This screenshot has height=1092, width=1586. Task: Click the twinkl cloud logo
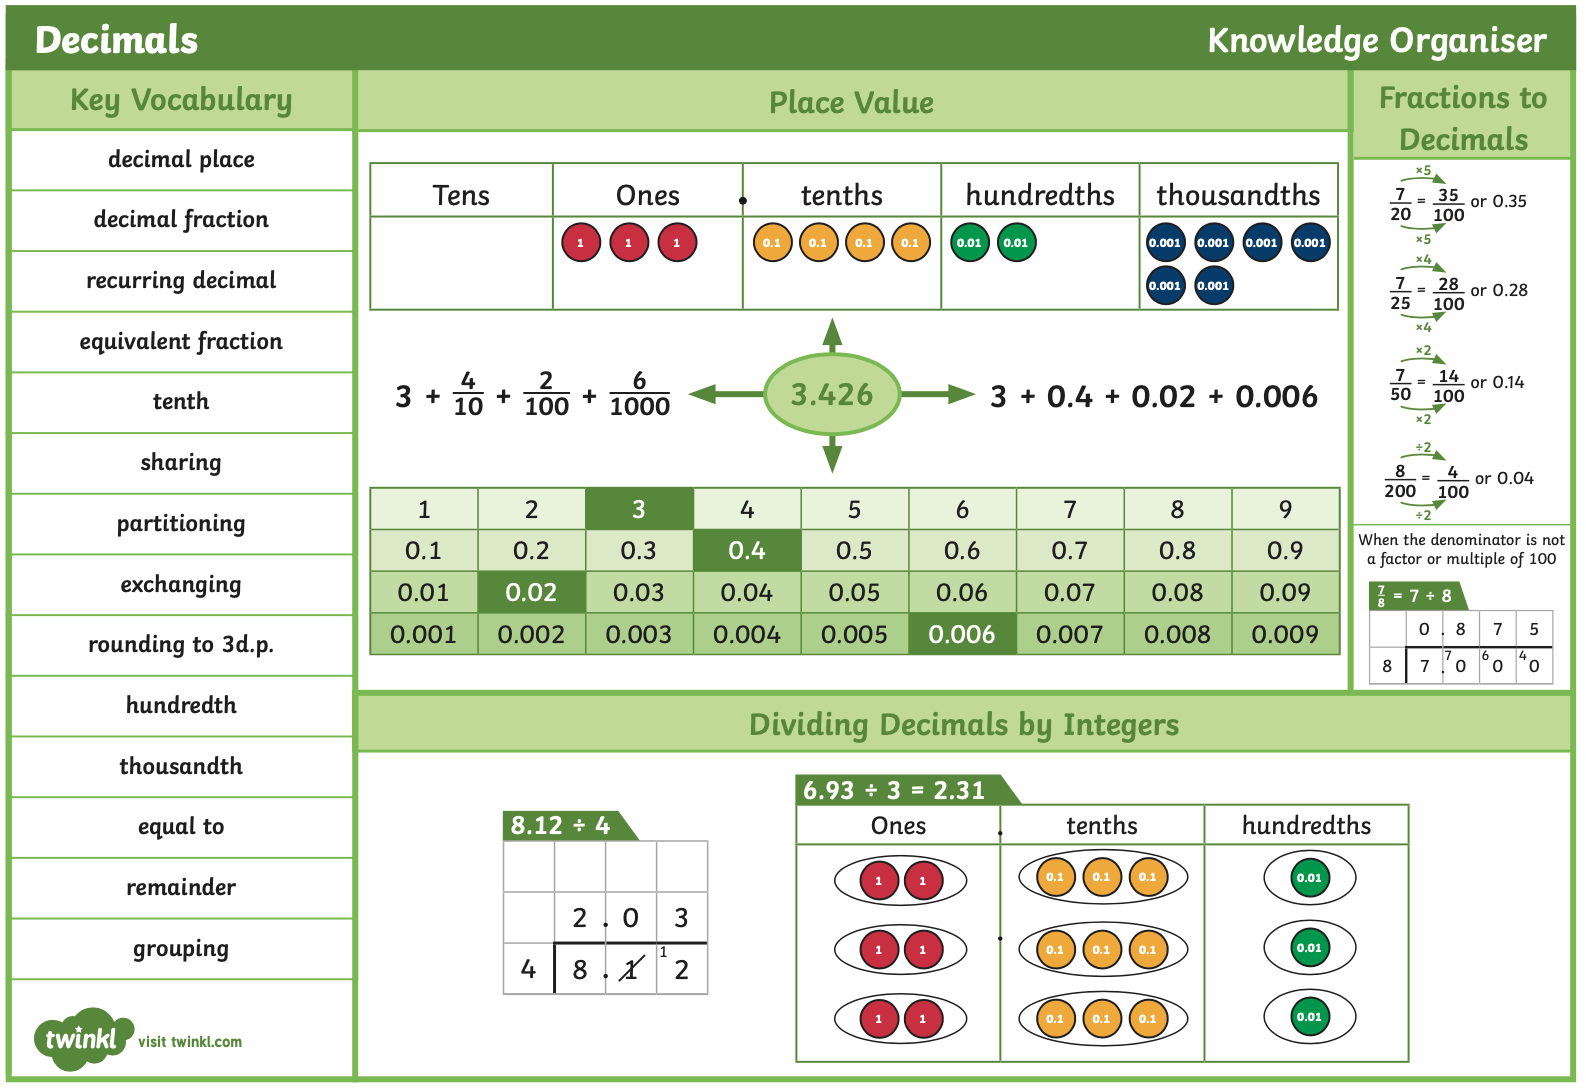click(x=82, y=1039)
